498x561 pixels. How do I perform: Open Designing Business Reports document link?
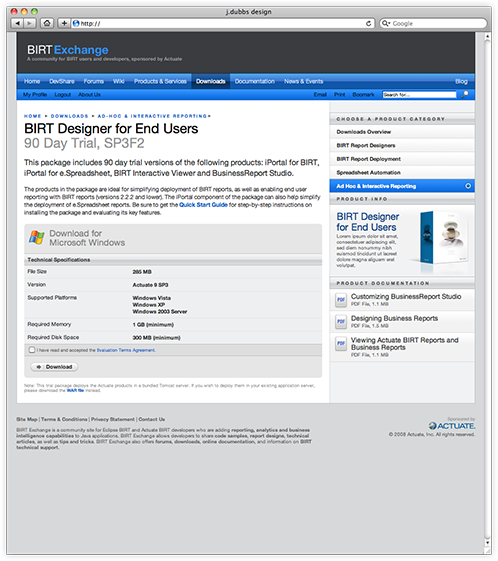[394, 318]
